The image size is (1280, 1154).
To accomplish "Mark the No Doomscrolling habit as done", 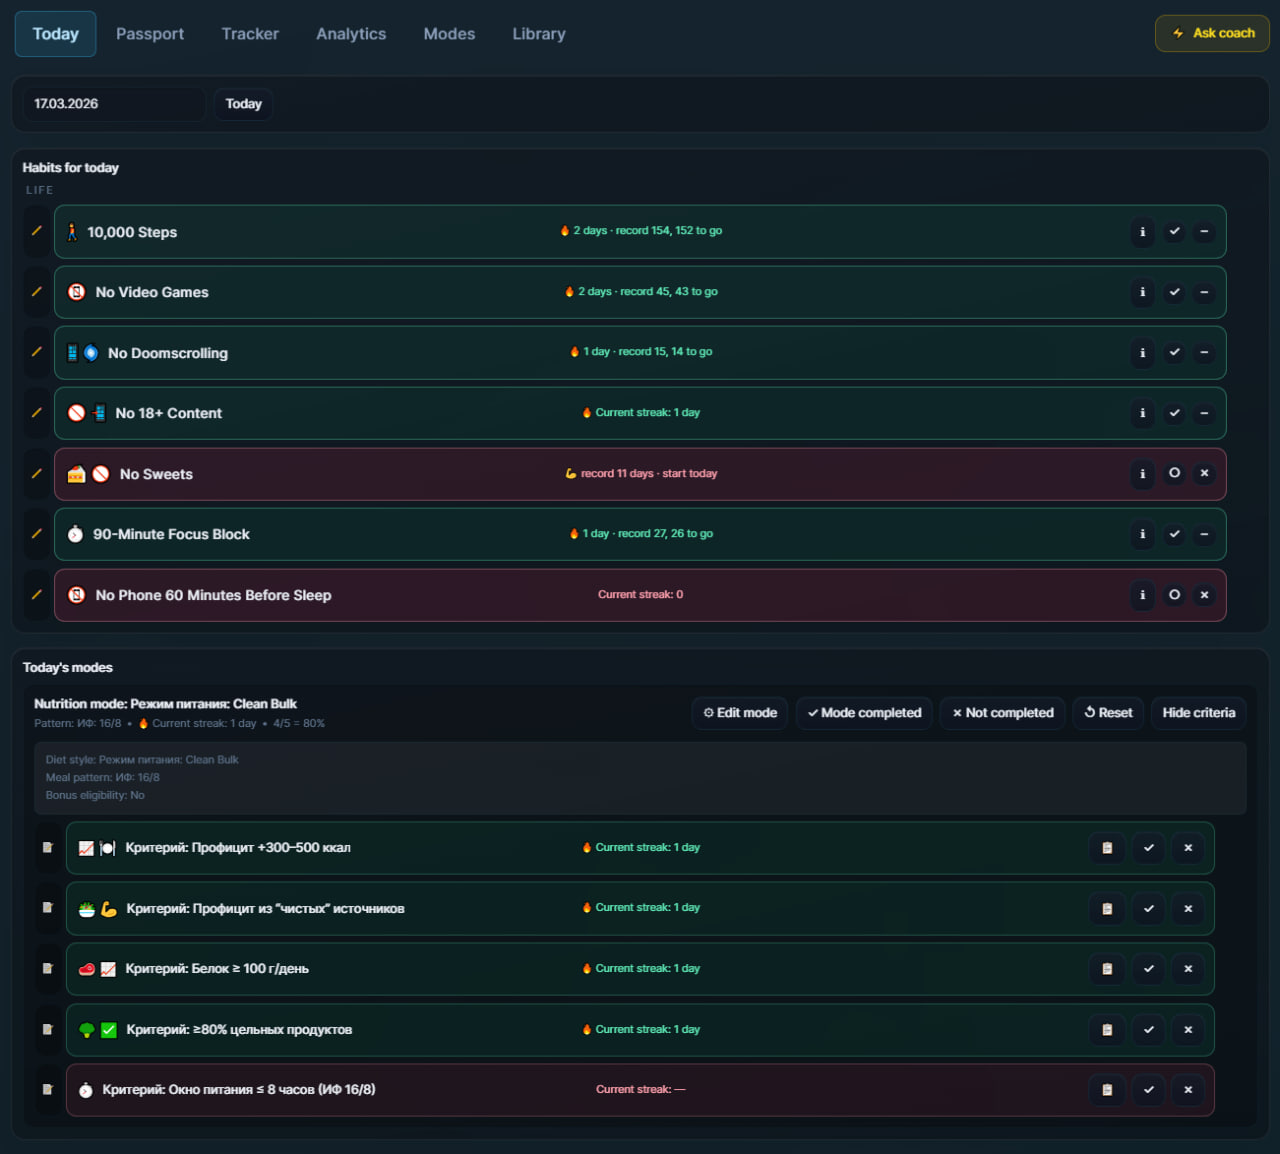I will [1174, 353].
